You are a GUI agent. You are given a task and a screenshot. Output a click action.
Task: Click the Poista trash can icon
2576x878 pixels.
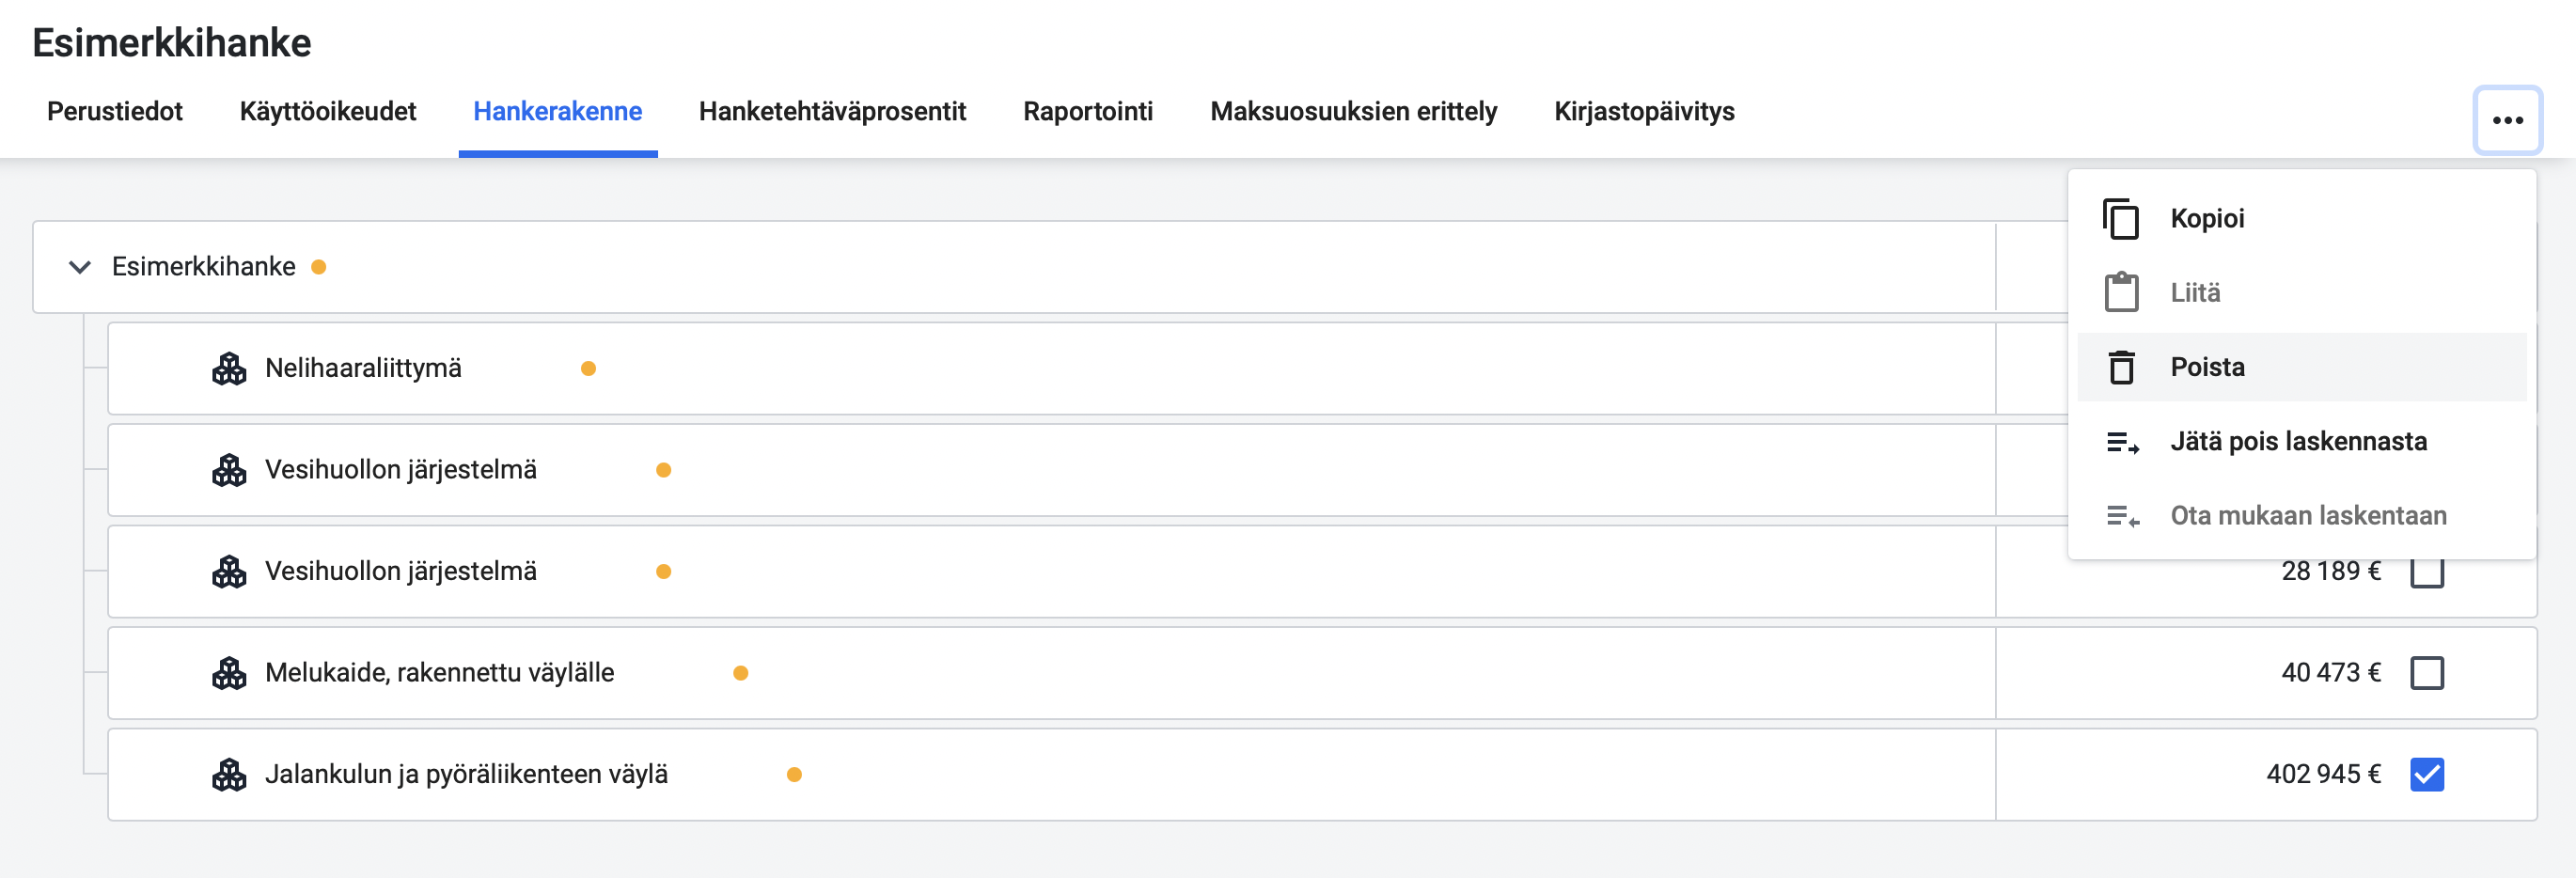point(2121,367)
